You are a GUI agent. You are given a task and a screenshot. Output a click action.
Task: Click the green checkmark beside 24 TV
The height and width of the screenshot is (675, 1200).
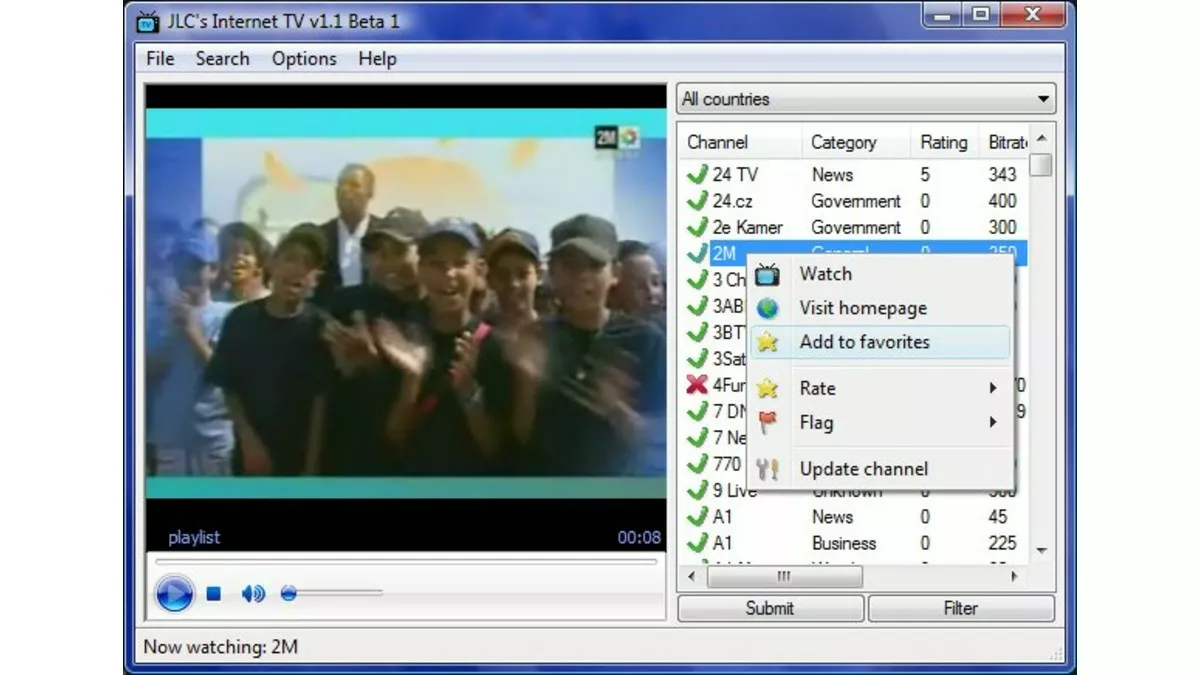pos(697,174)
